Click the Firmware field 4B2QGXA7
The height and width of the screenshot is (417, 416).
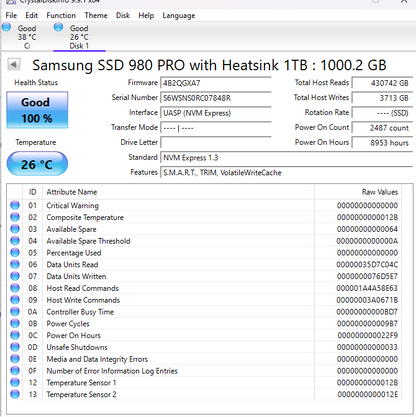tap(216, 83)
